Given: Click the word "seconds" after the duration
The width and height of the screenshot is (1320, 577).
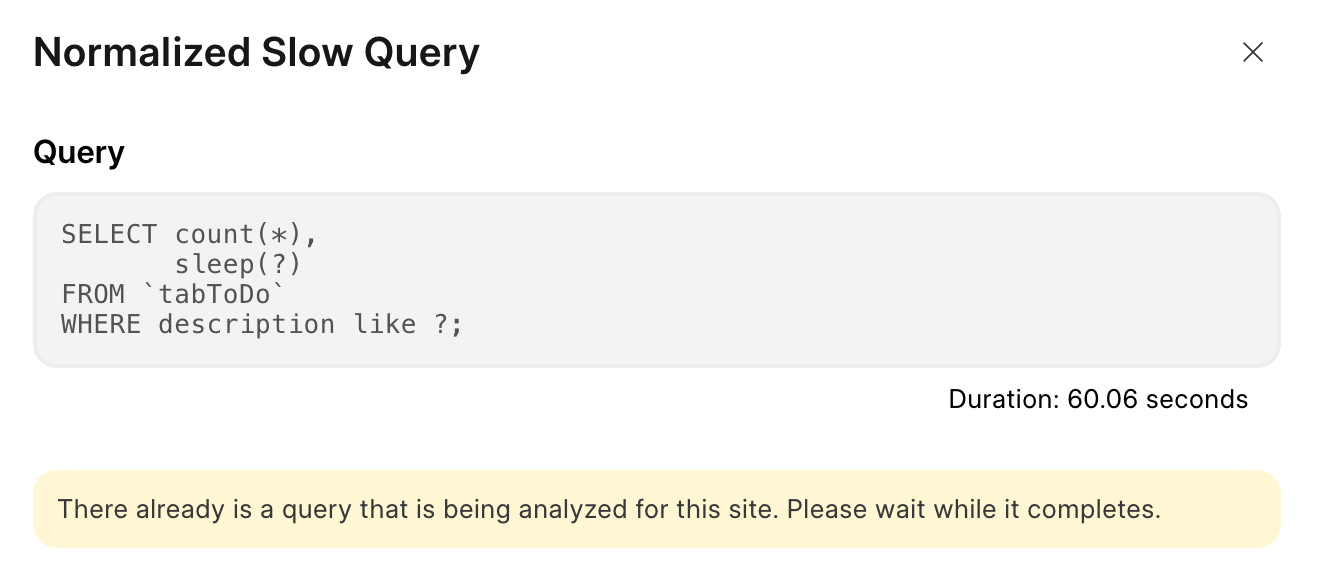Looking at the screenshot, I should click(x=1197, y=400).
